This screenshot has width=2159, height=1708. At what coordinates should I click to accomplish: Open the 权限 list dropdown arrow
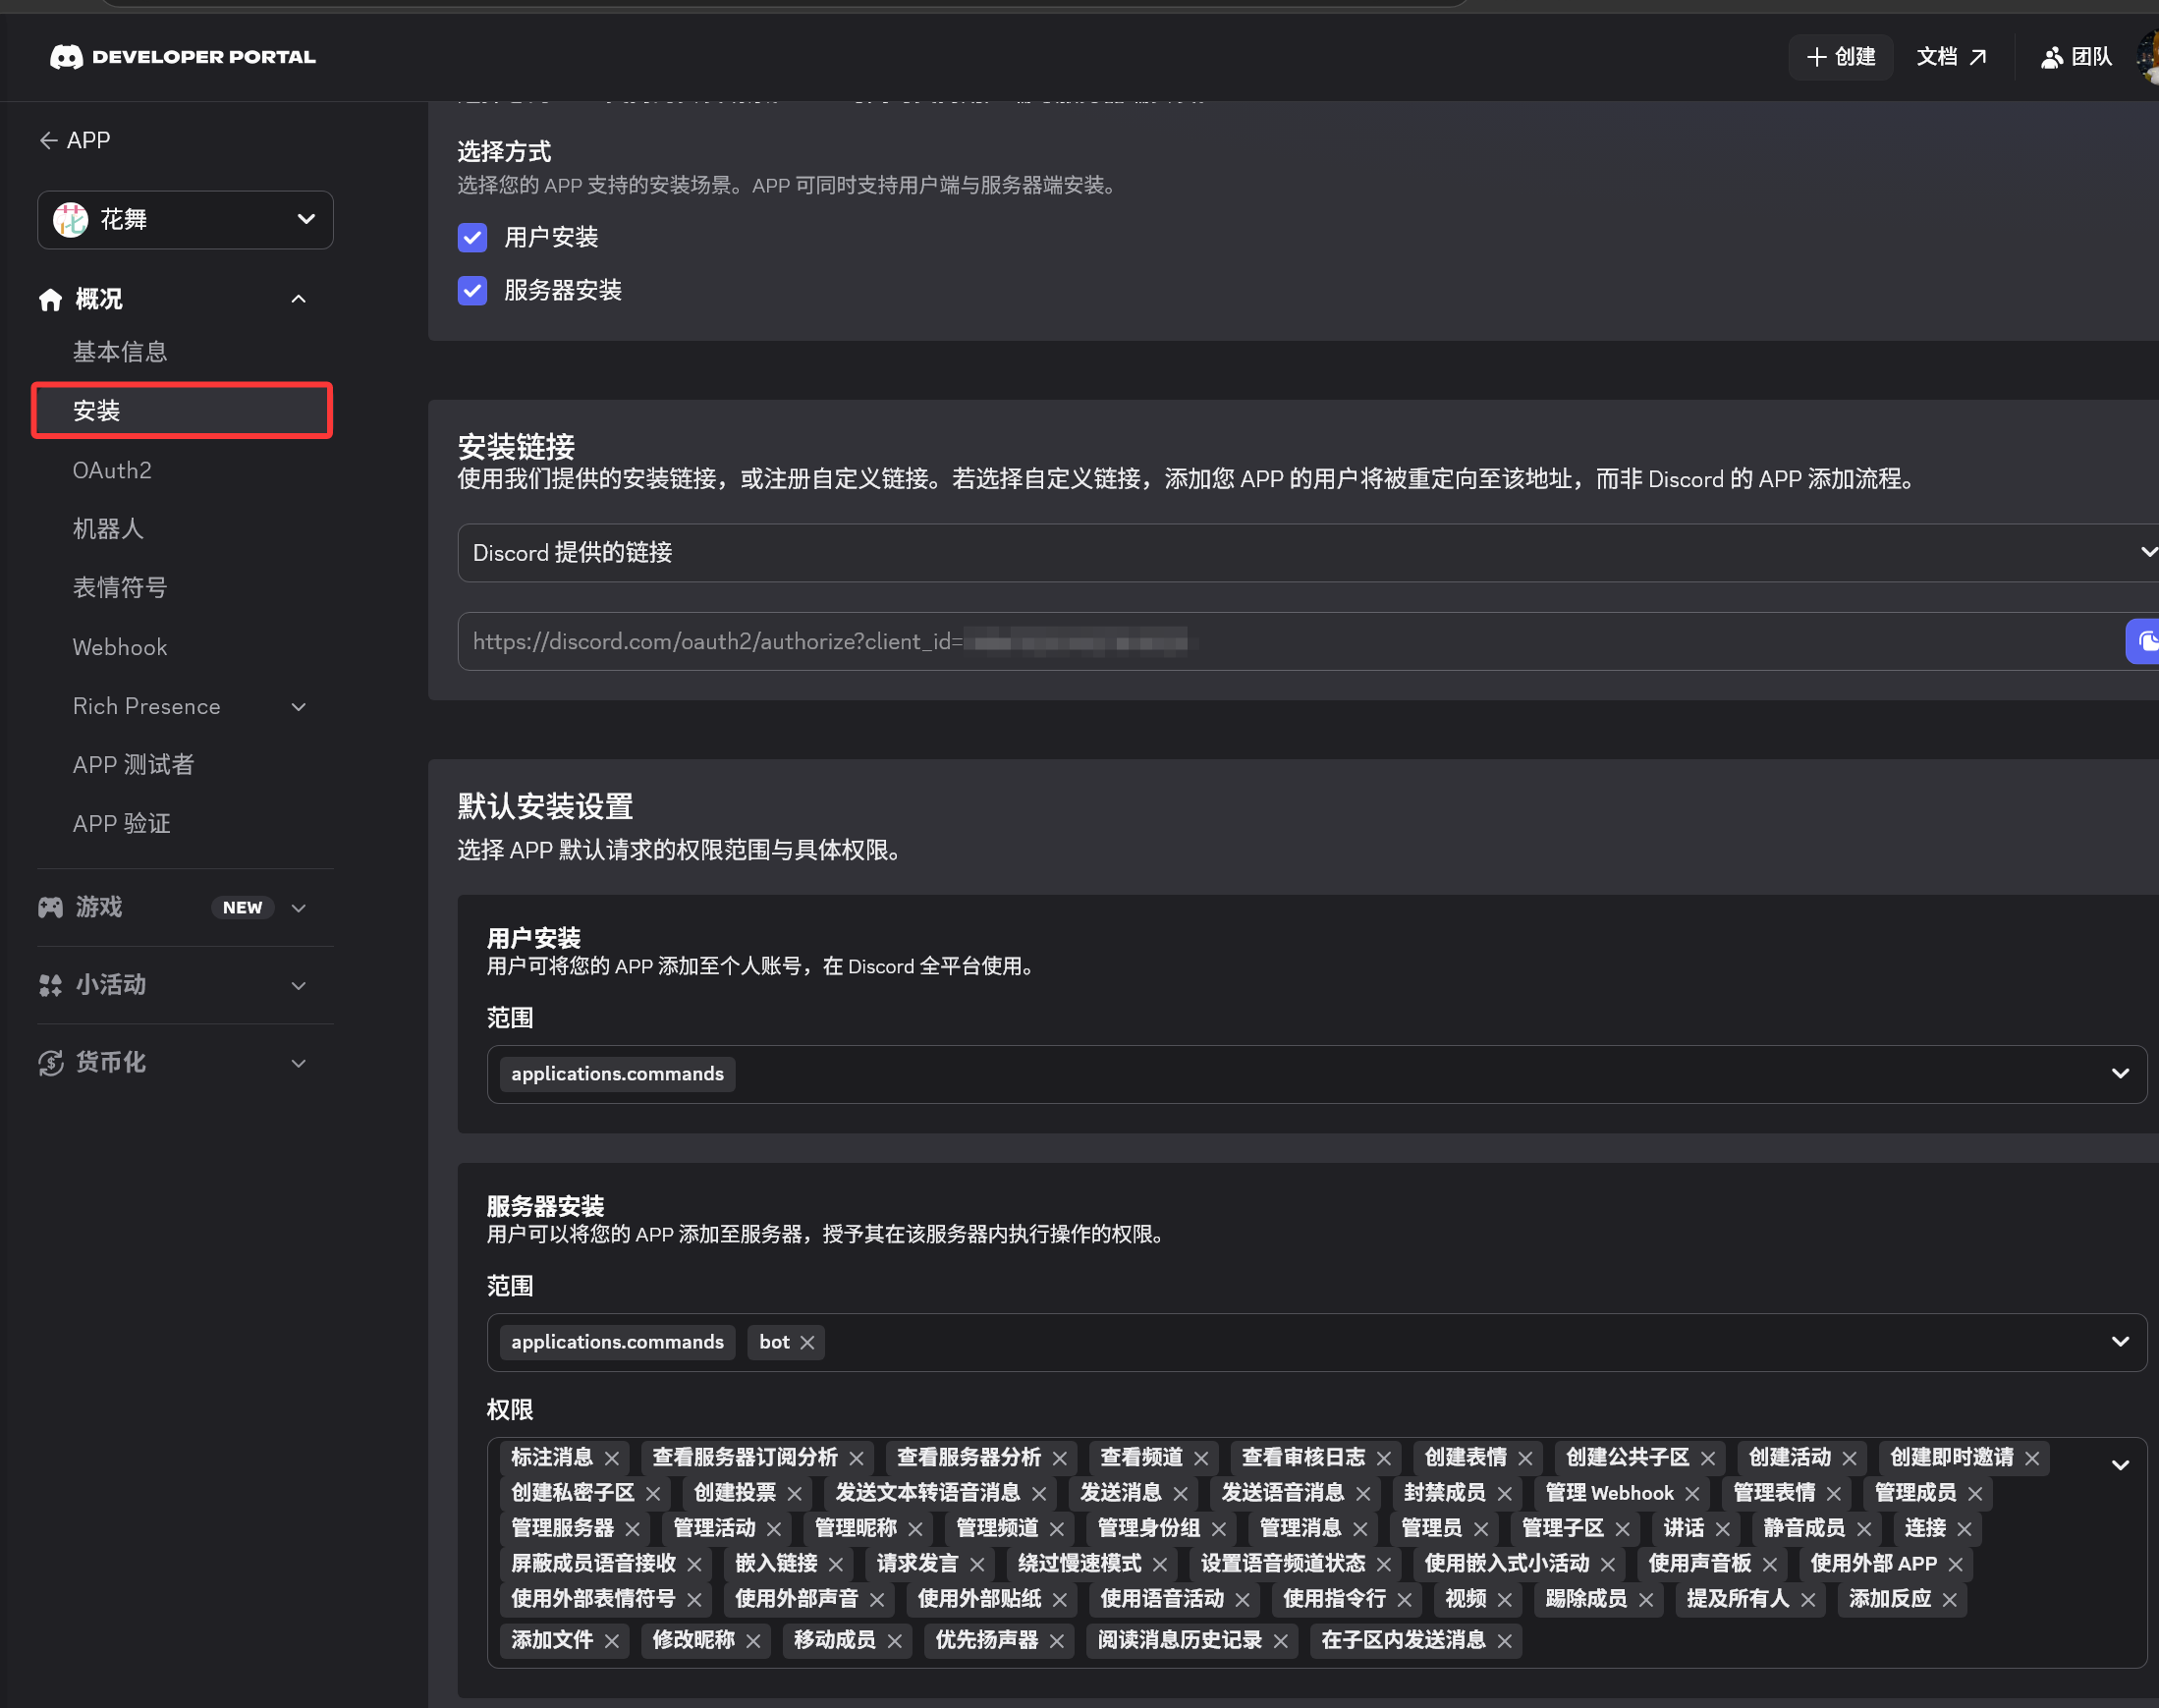click(2120, 1466)
